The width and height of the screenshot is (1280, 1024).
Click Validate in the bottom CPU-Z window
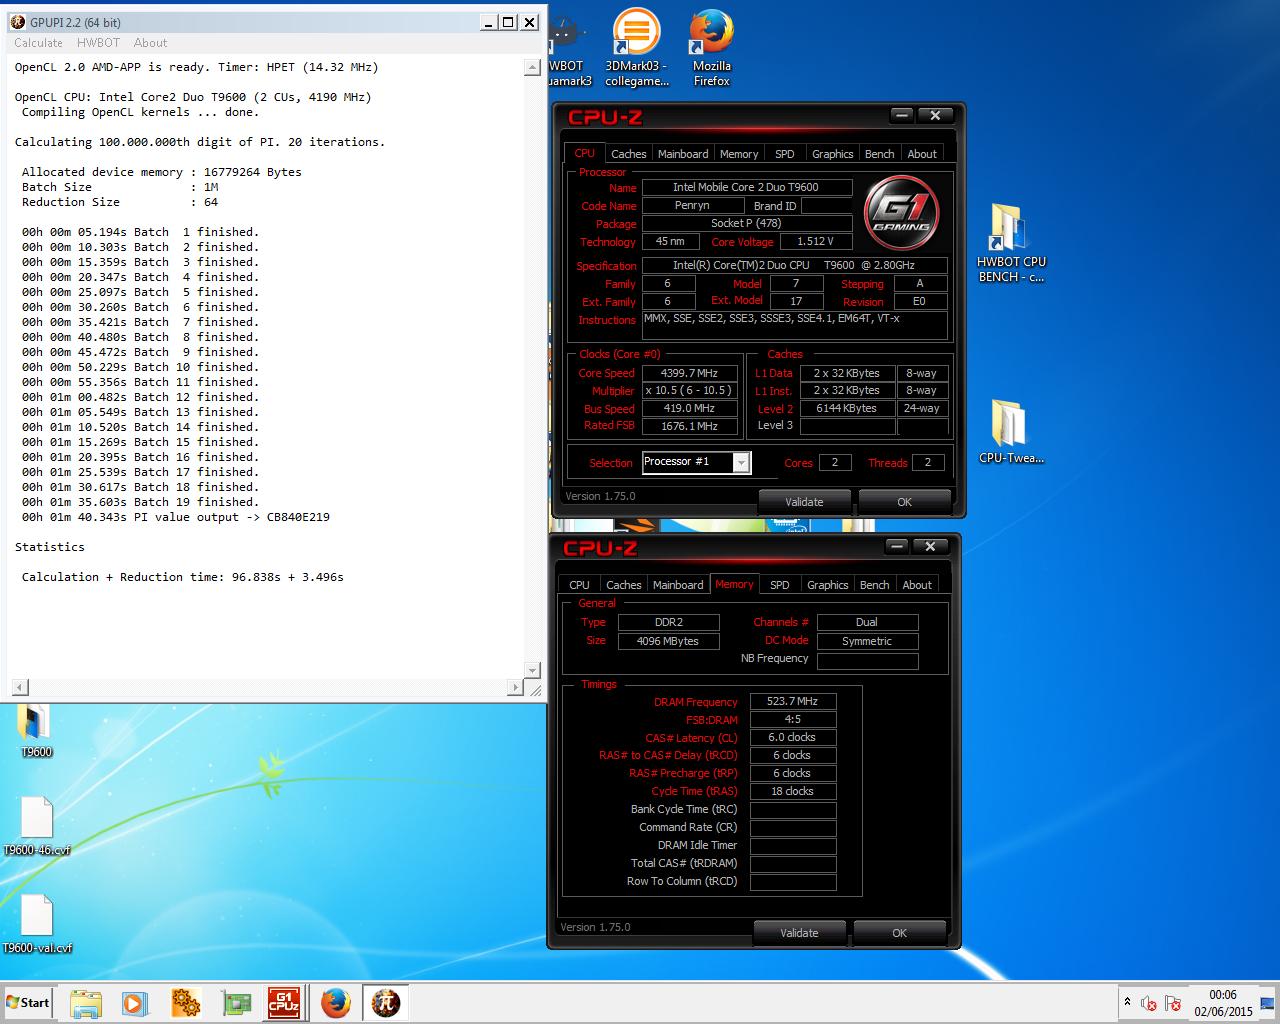click(x=799, y=933)
